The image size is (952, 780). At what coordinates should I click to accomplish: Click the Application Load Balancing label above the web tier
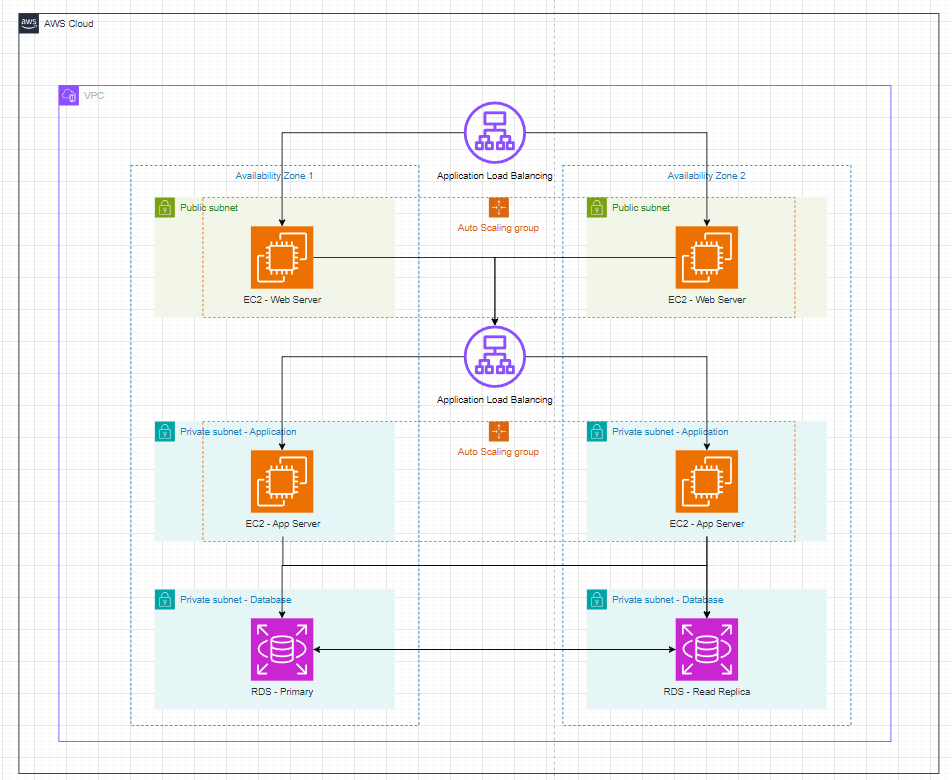tap(495, 176)
